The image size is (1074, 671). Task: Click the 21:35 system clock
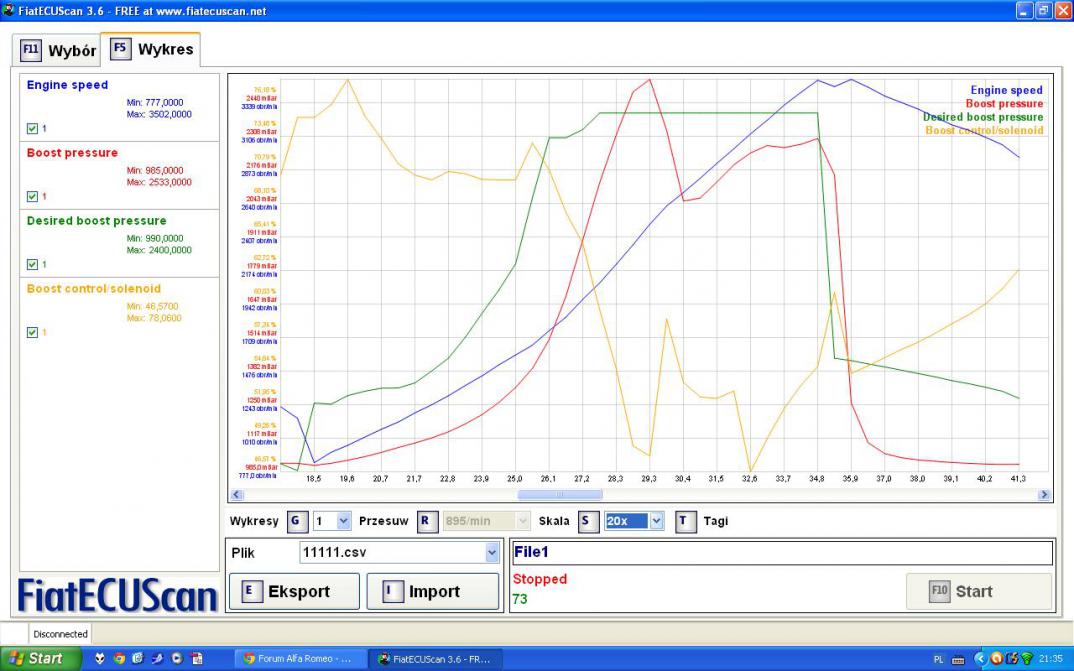point(1052,659)
